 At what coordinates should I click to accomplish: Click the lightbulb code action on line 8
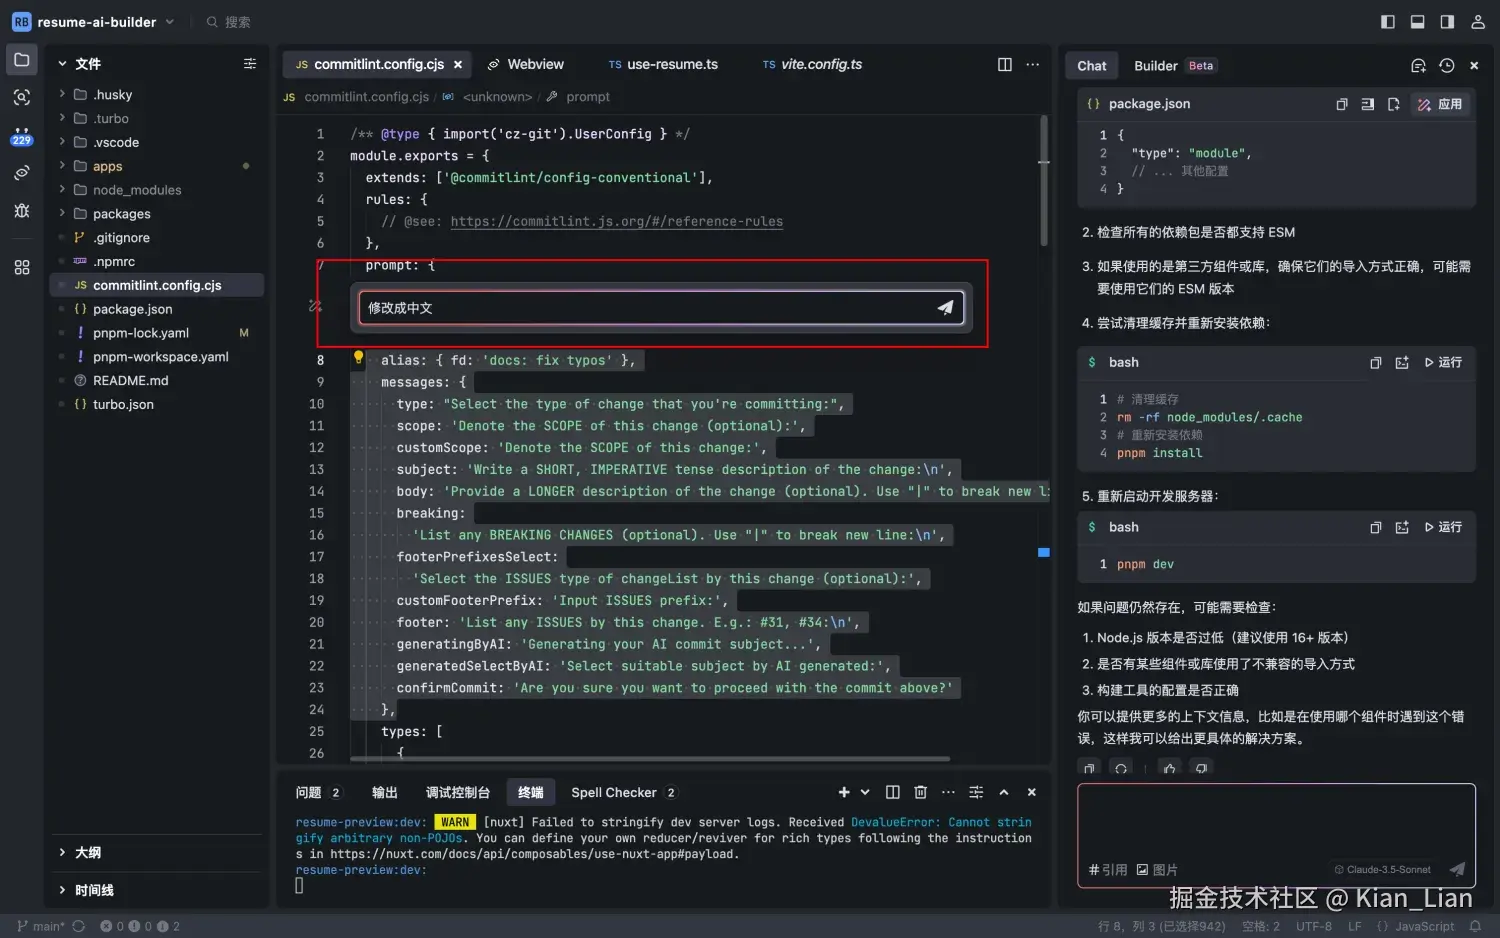tap(358, 358)
